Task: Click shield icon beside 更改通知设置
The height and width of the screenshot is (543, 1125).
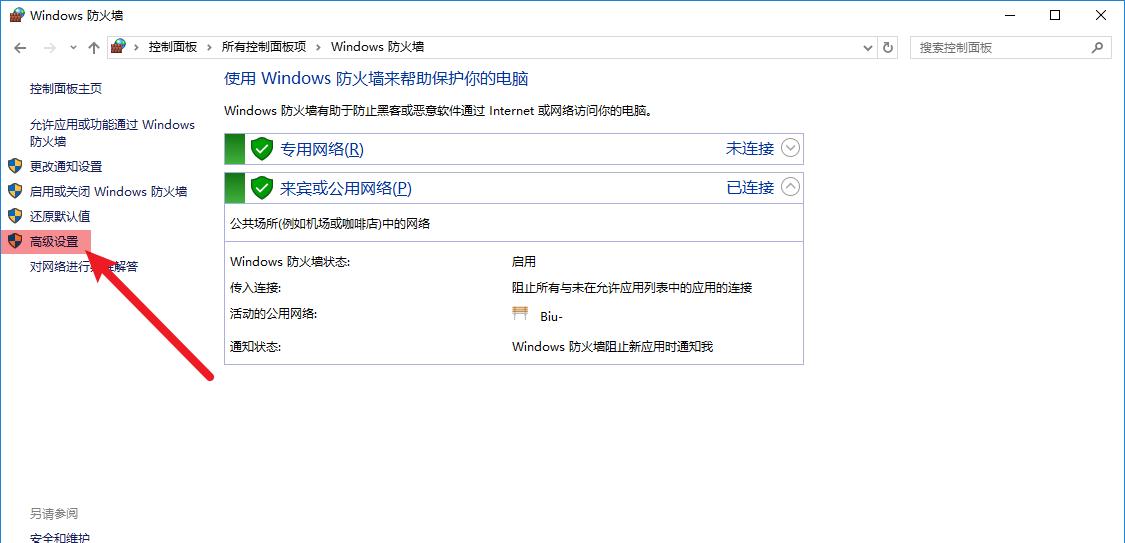Action: (x=15, y=166)
